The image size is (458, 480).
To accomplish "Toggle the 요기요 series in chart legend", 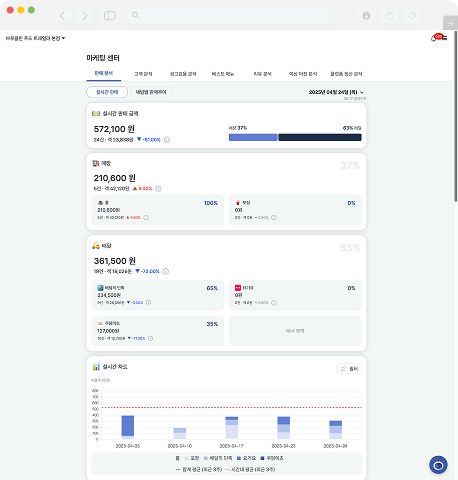I will click(246, 458).
